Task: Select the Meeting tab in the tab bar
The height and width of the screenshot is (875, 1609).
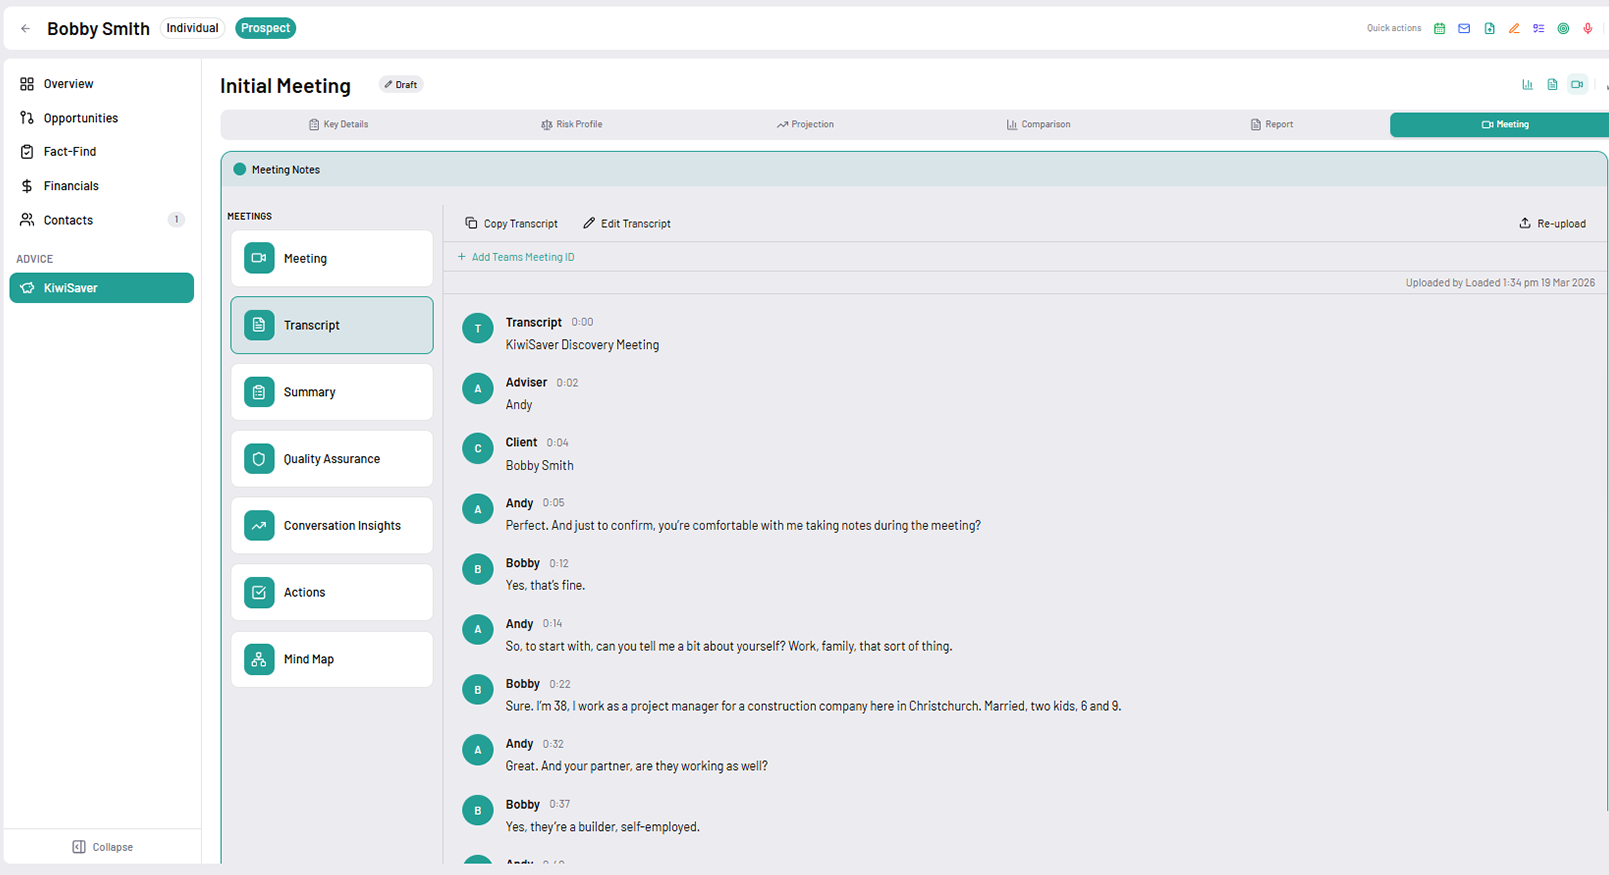Action: tap(1500, 124)
